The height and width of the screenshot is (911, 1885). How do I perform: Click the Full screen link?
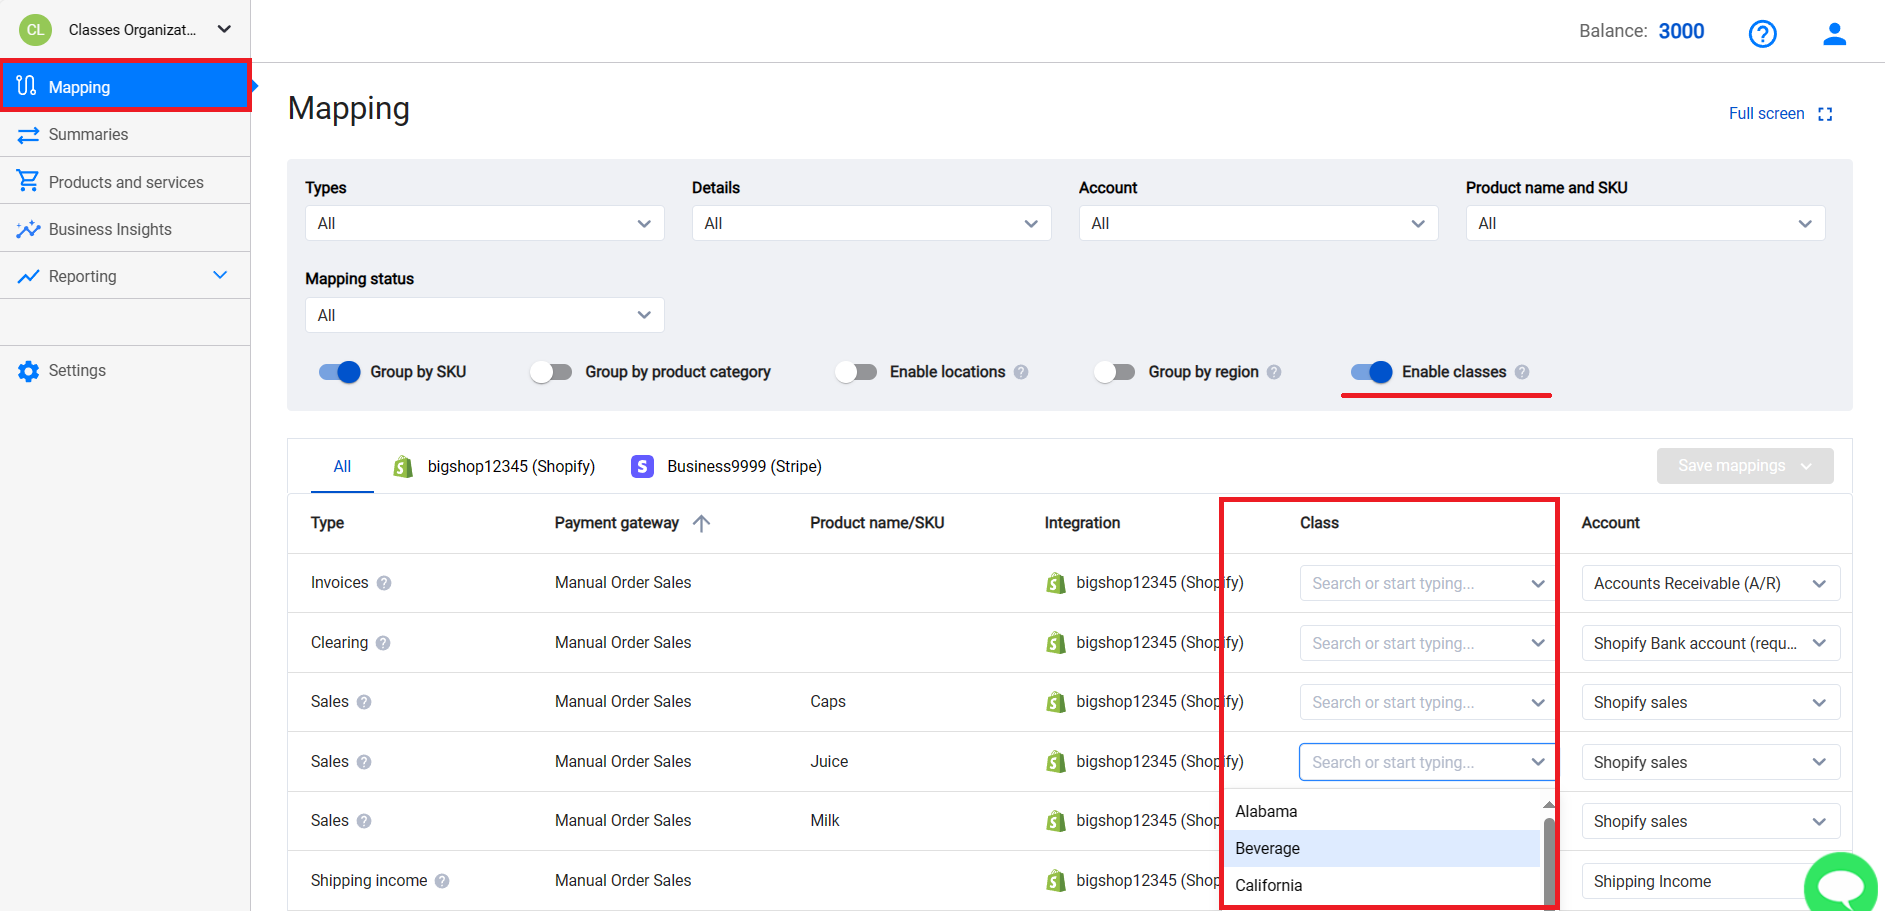(x=1766, y=113)
